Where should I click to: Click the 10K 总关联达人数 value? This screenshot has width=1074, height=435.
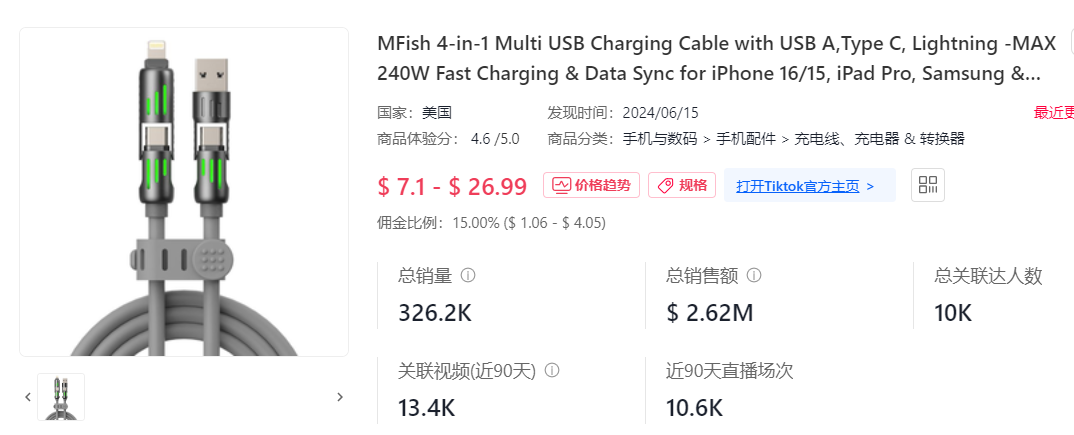pos(953,313)
